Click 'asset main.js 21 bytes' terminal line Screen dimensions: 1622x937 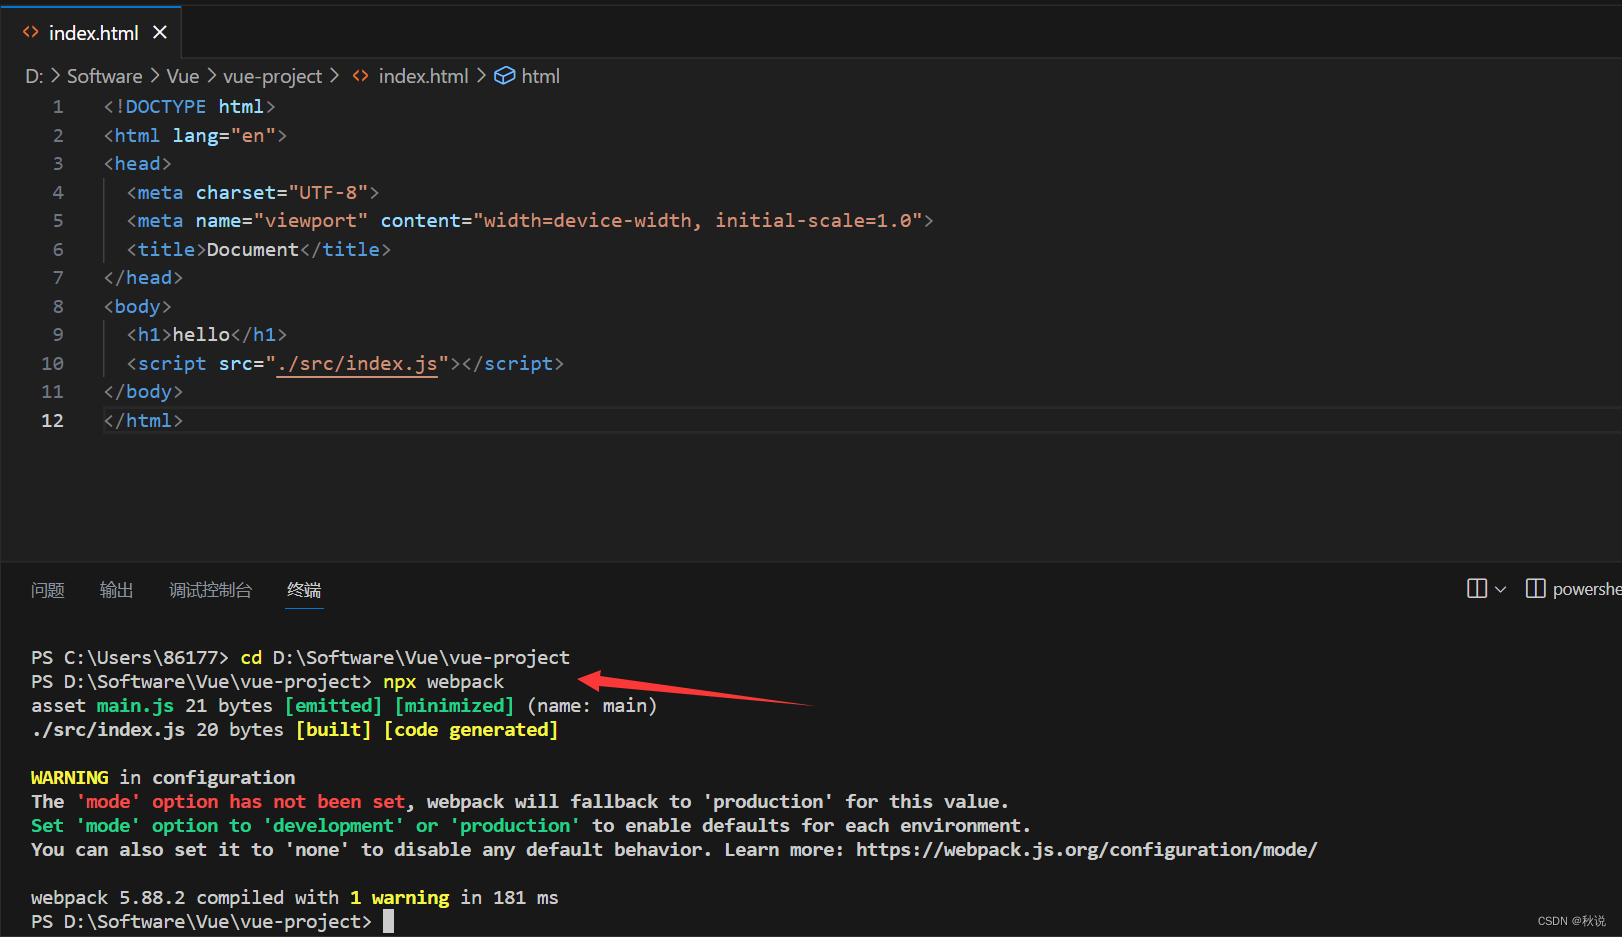(344, 706)
